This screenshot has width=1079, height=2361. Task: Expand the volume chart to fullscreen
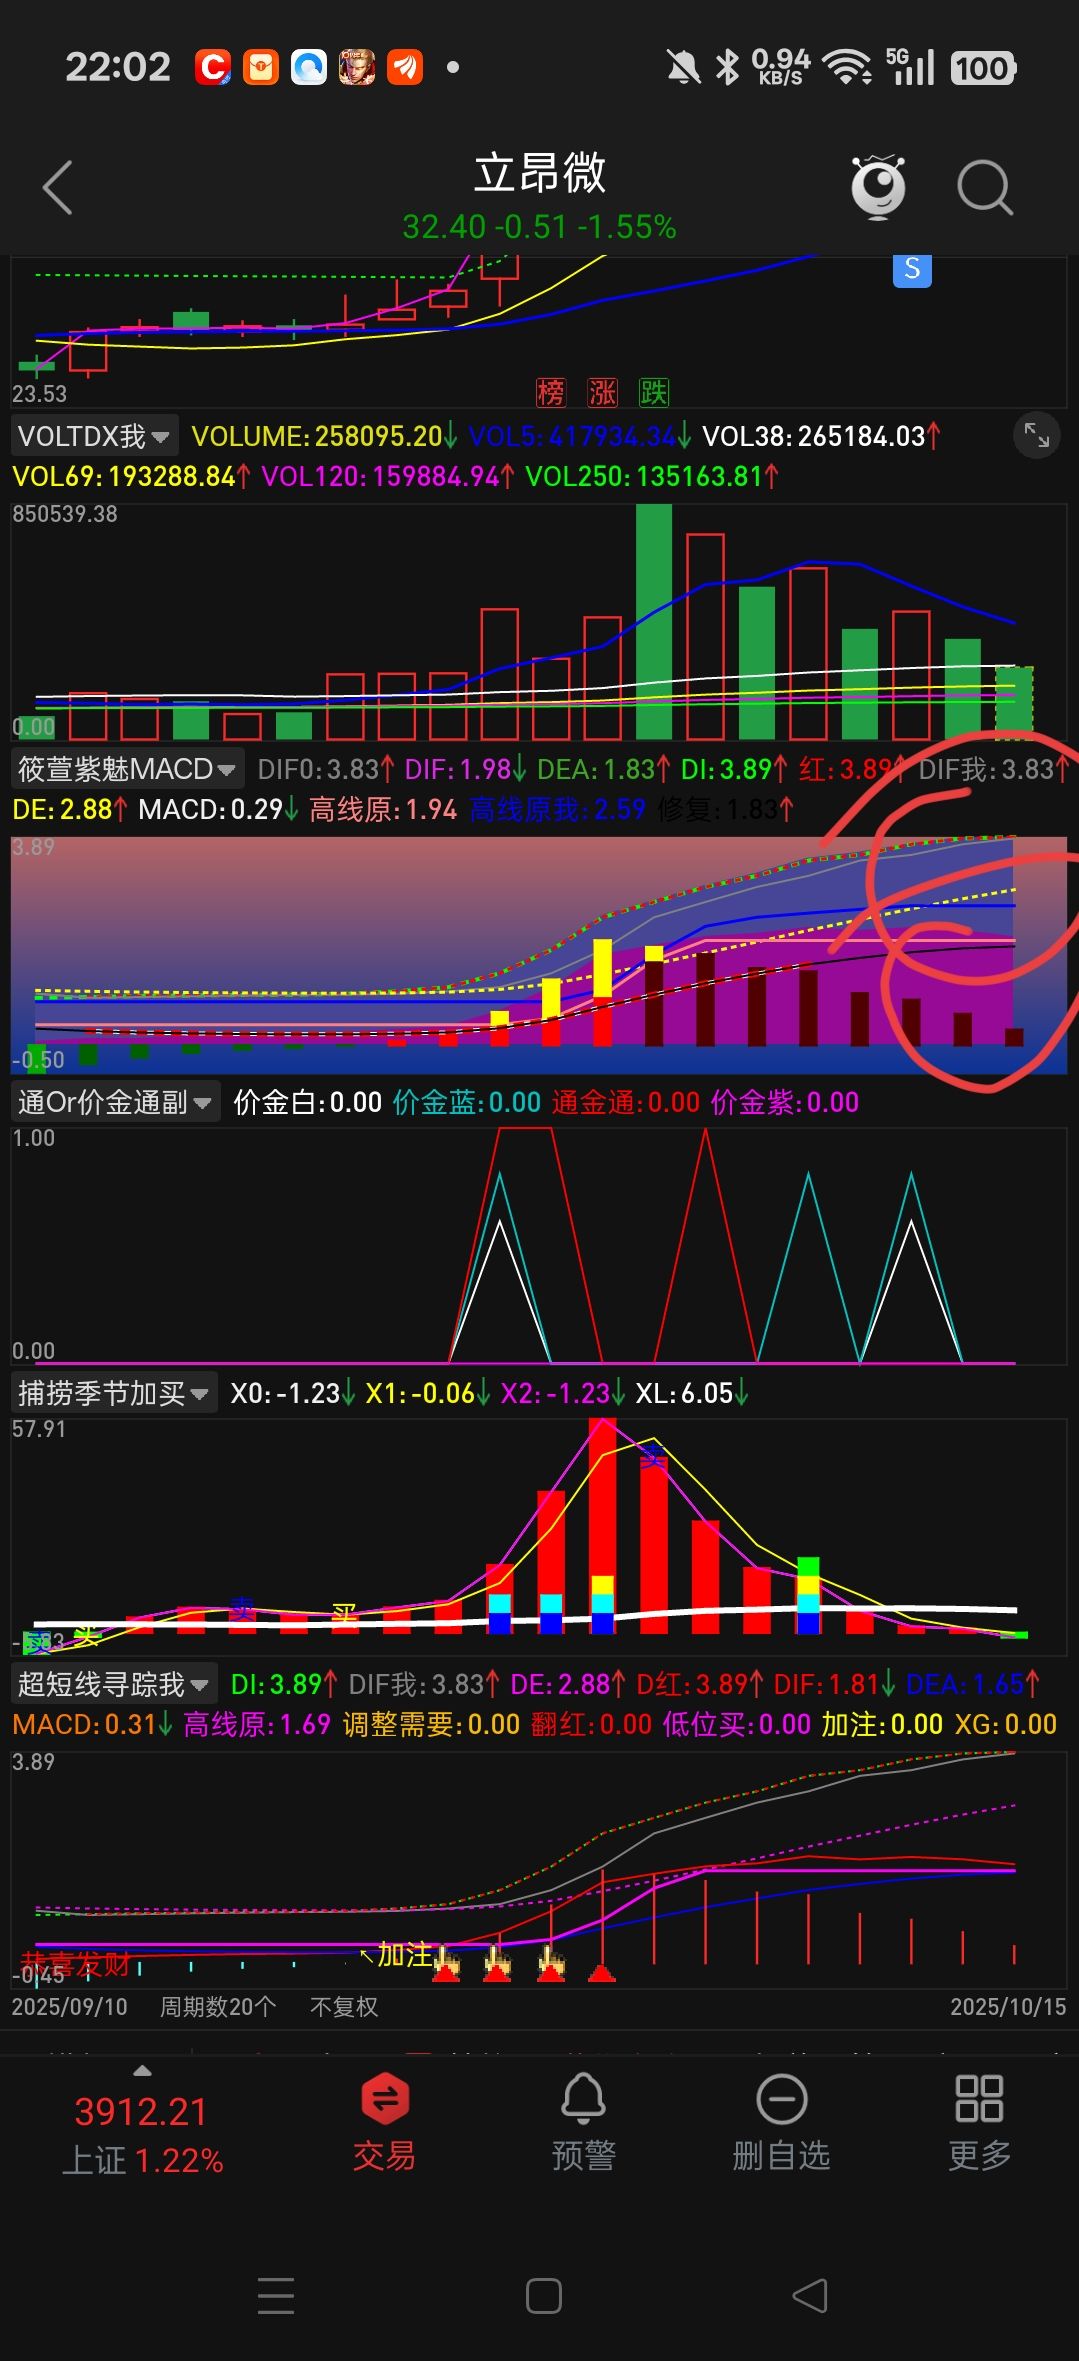1037,435
